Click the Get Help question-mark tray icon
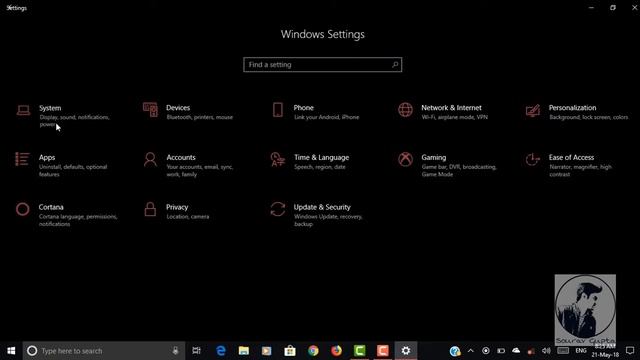Screen dimensions: 640x360 (x=455, y=351)
